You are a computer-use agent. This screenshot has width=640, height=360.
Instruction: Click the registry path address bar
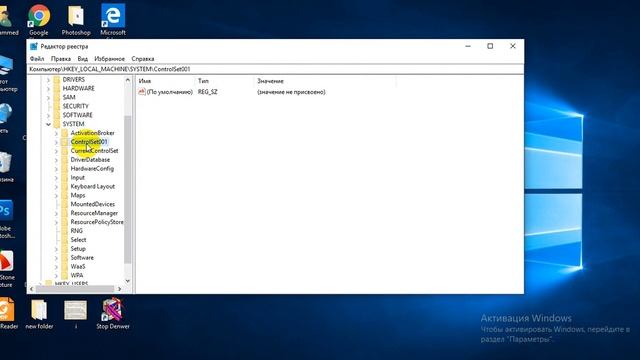point(276,69)
